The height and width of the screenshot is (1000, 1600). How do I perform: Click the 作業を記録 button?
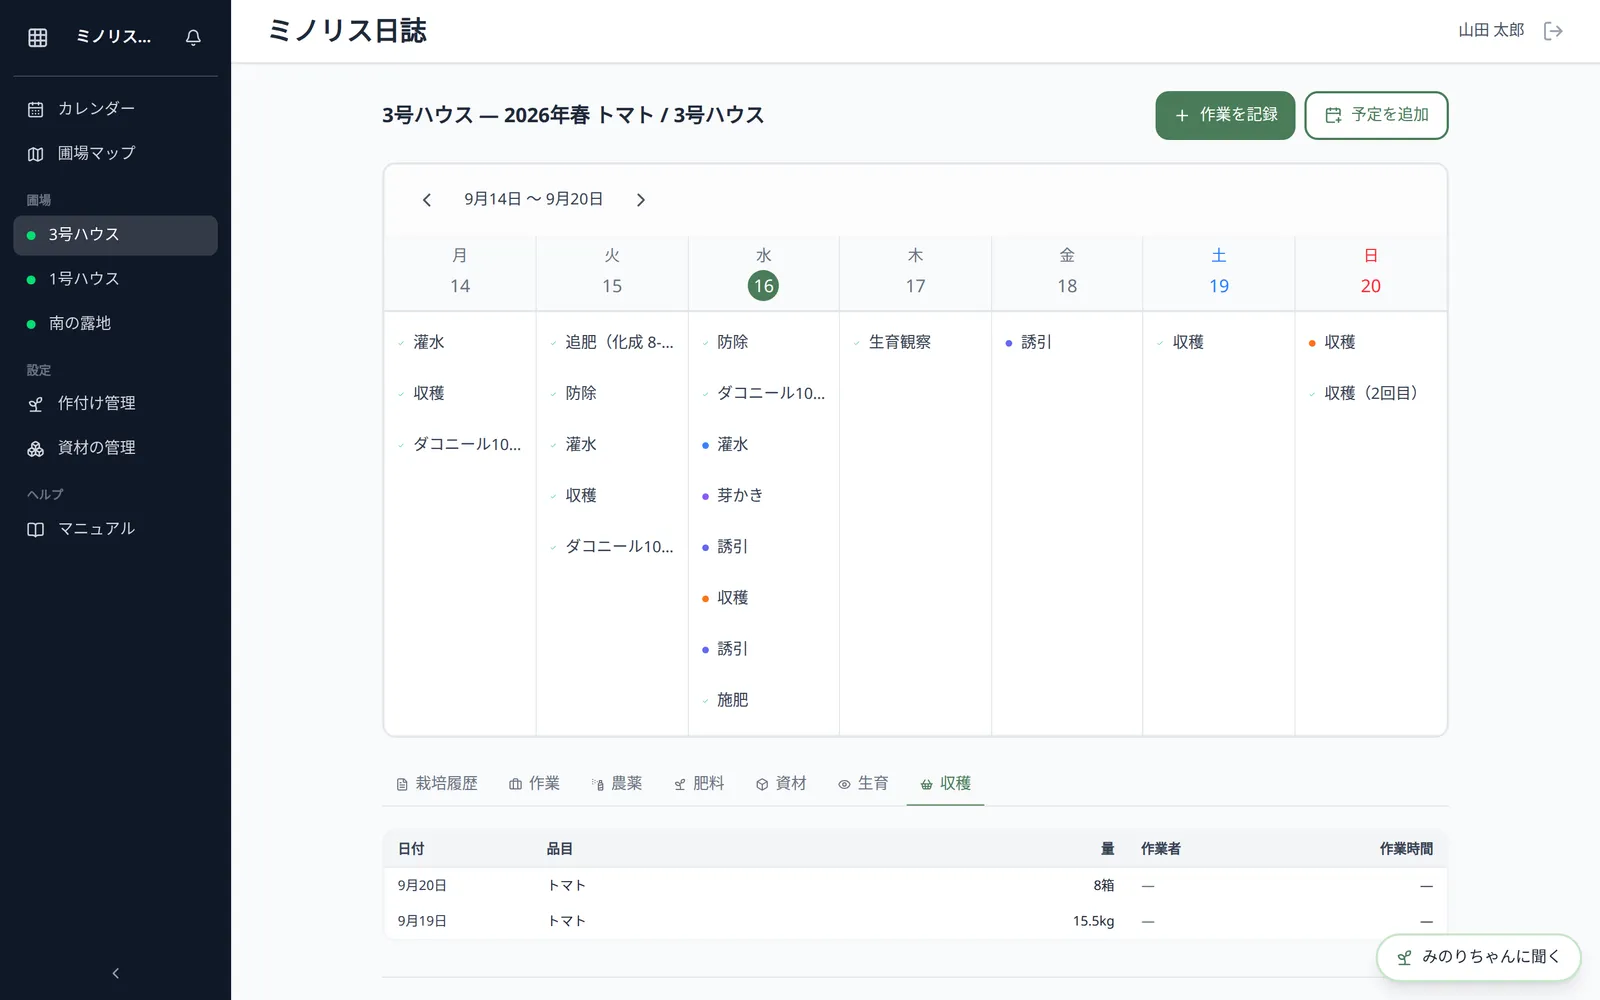(1225, 115)
